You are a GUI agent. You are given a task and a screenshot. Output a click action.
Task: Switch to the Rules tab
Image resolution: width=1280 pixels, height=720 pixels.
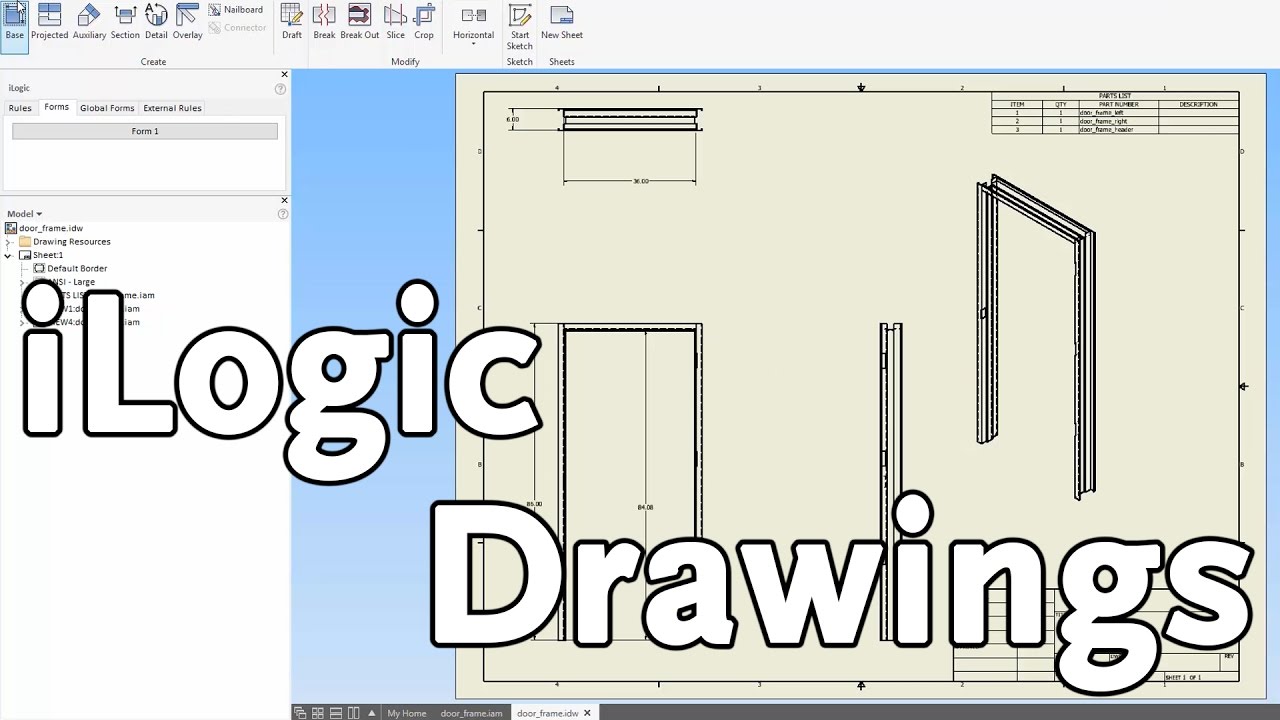(x=20, y=108)
